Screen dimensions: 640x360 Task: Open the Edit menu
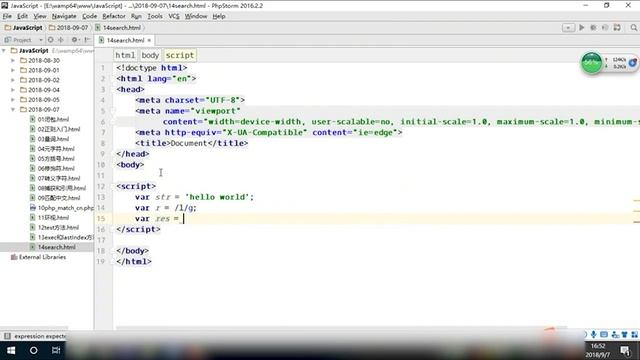22,16
